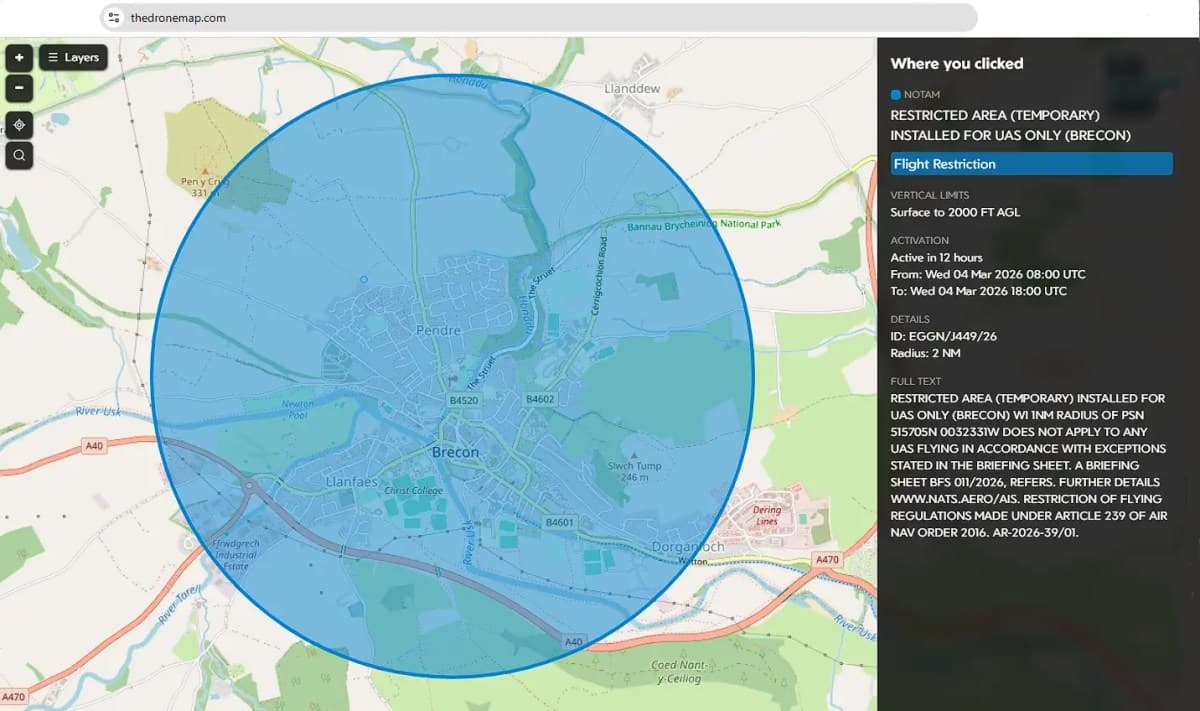Select the Flight Restriction category bar
This screenshot has height=711, width=1200.
(x=1031, y=163)
